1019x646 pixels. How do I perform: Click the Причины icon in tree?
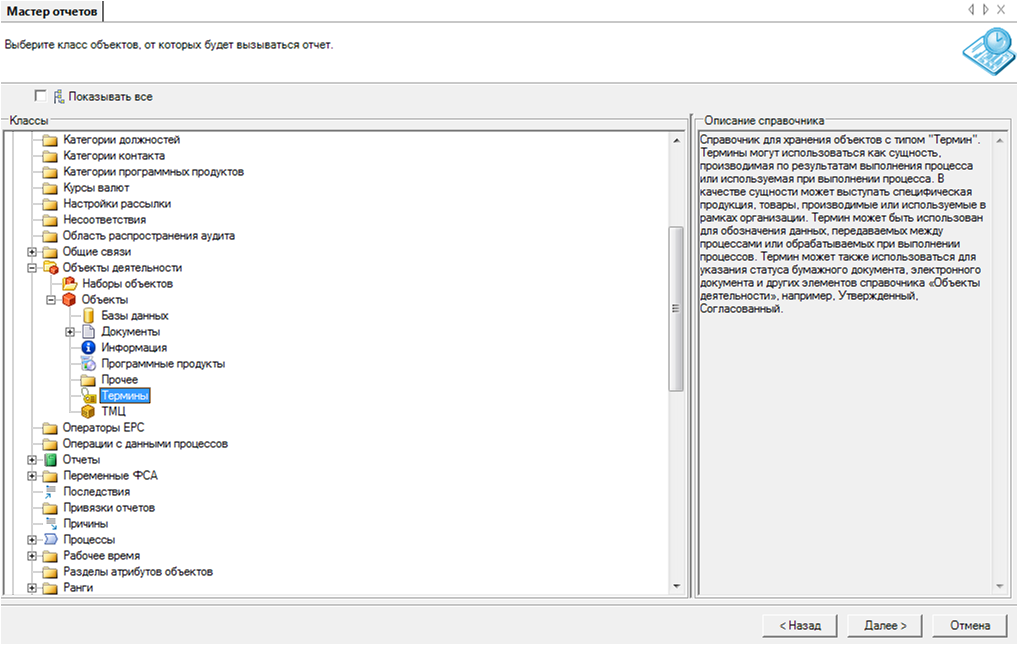click(50, 524)
